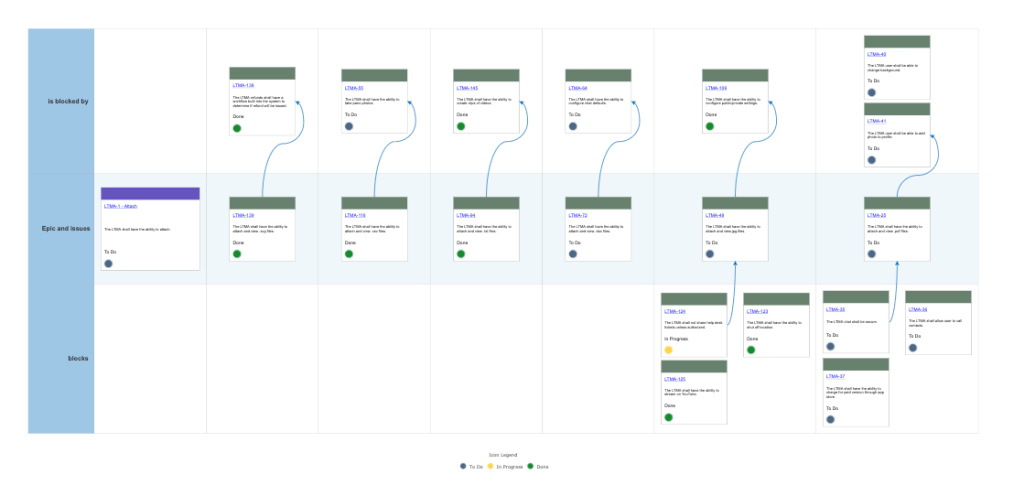Click the Done status icon on LTMA-125

[x=669, y=417]
